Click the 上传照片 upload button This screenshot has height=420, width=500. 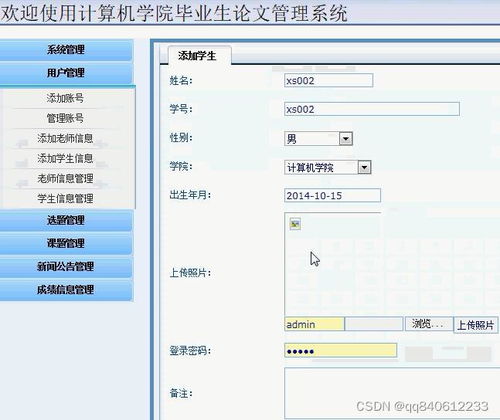476,325
